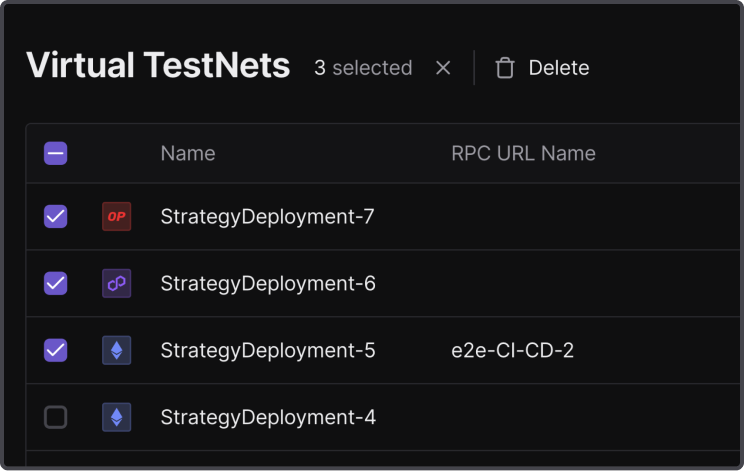Open the StrategyDeployment-7 testnet
Screen dimensions: 744x471
267,216
